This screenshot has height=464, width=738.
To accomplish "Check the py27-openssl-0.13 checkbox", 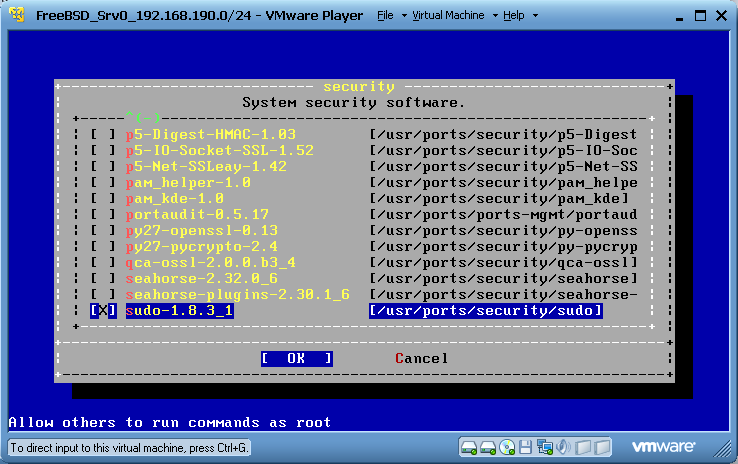I will click(103, 231).
